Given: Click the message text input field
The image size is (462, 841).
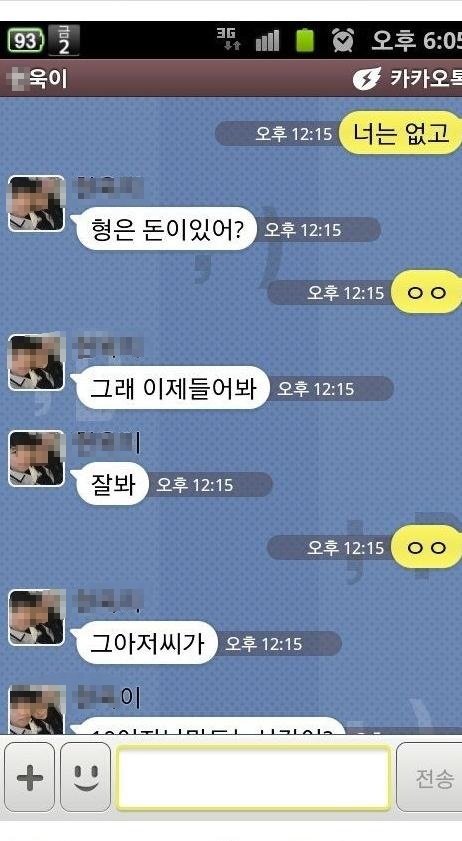Looking at the screenshot, I should point(253,777).
